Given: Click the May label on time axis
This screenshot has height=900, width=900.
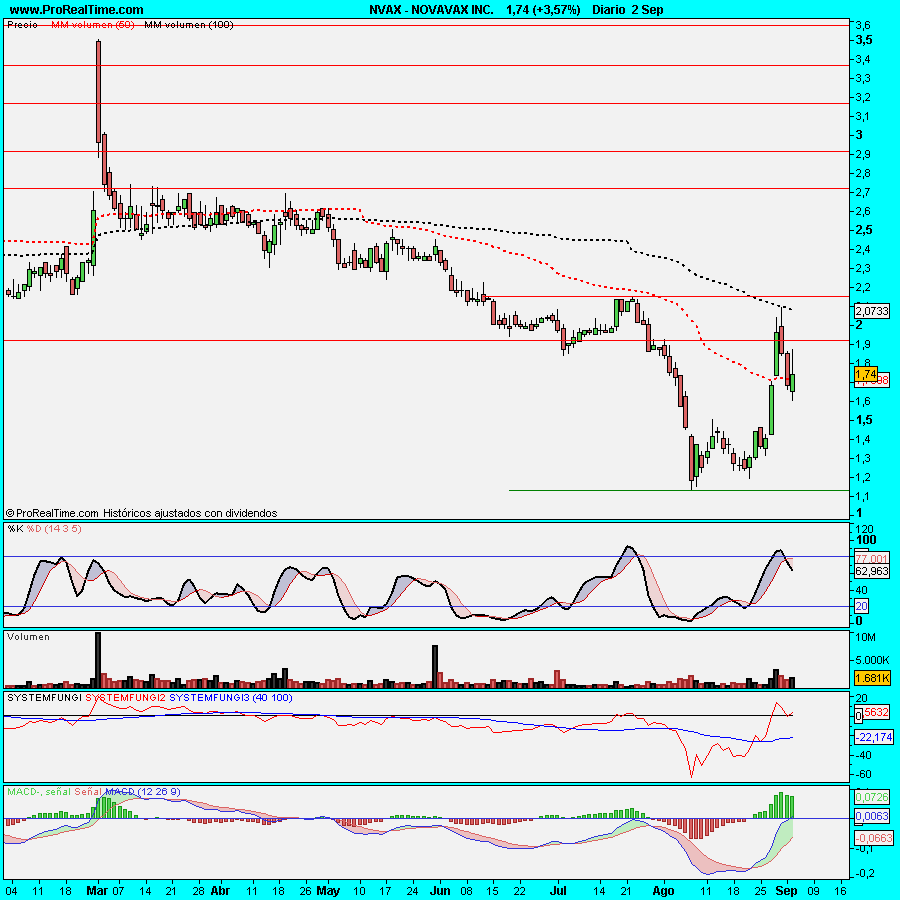Looking at the screenshot, I should click(328, 891).
